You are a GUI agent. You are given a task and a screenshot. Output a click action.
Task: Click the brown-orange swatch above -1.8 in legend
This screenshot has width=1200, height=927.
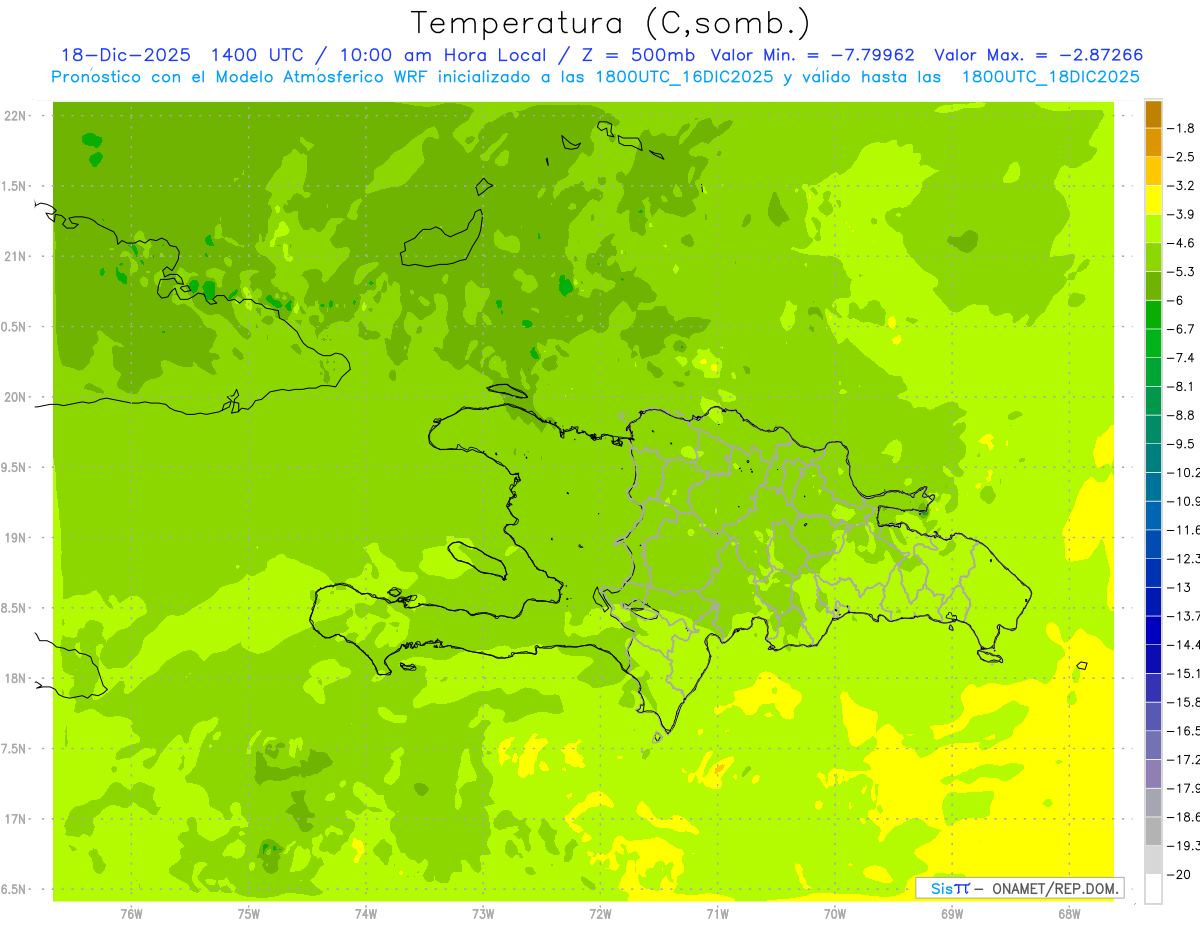tap(1153, 114)
